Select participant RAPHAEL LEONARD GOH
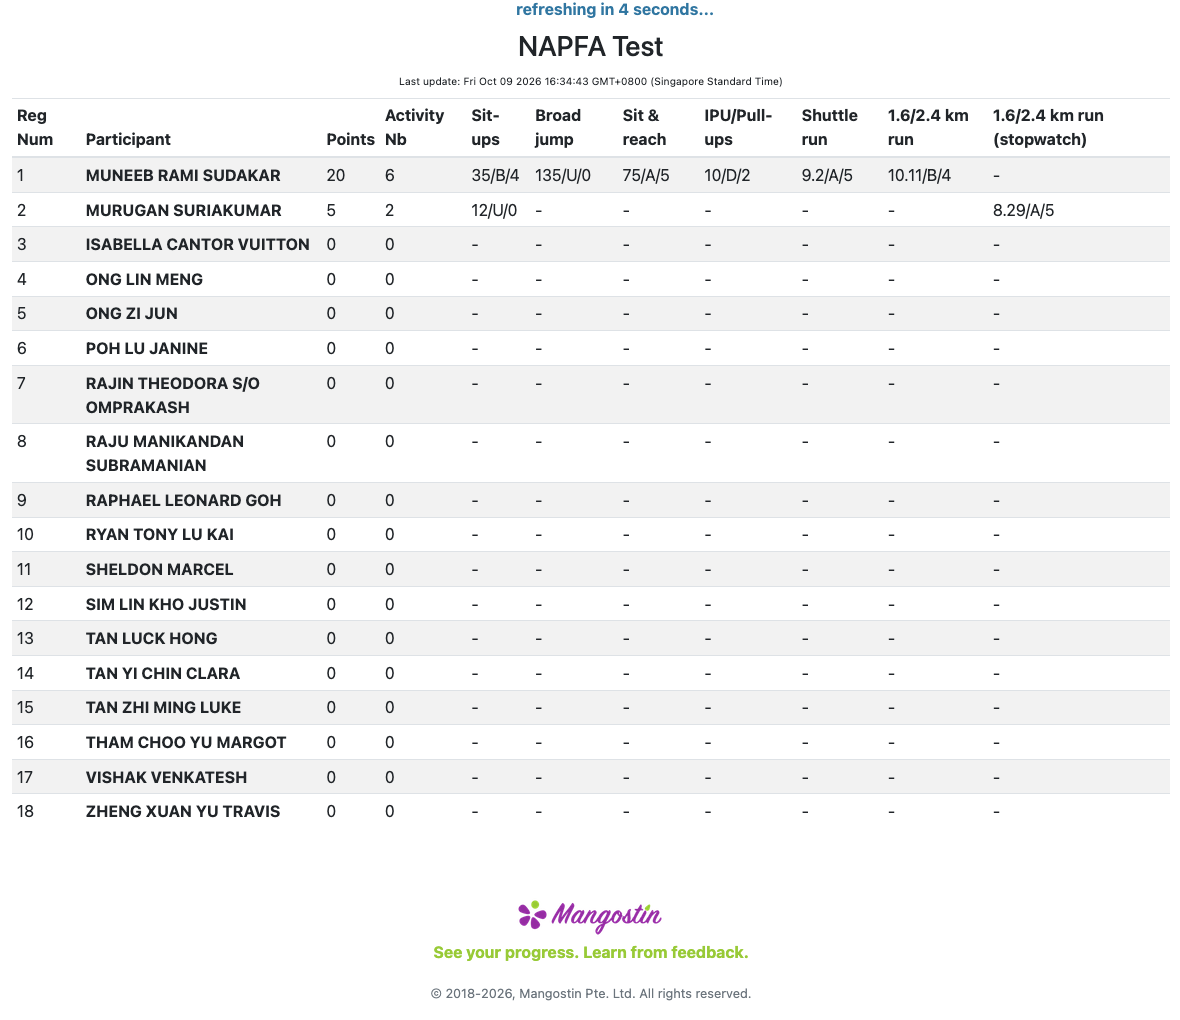 pos(183,501)
